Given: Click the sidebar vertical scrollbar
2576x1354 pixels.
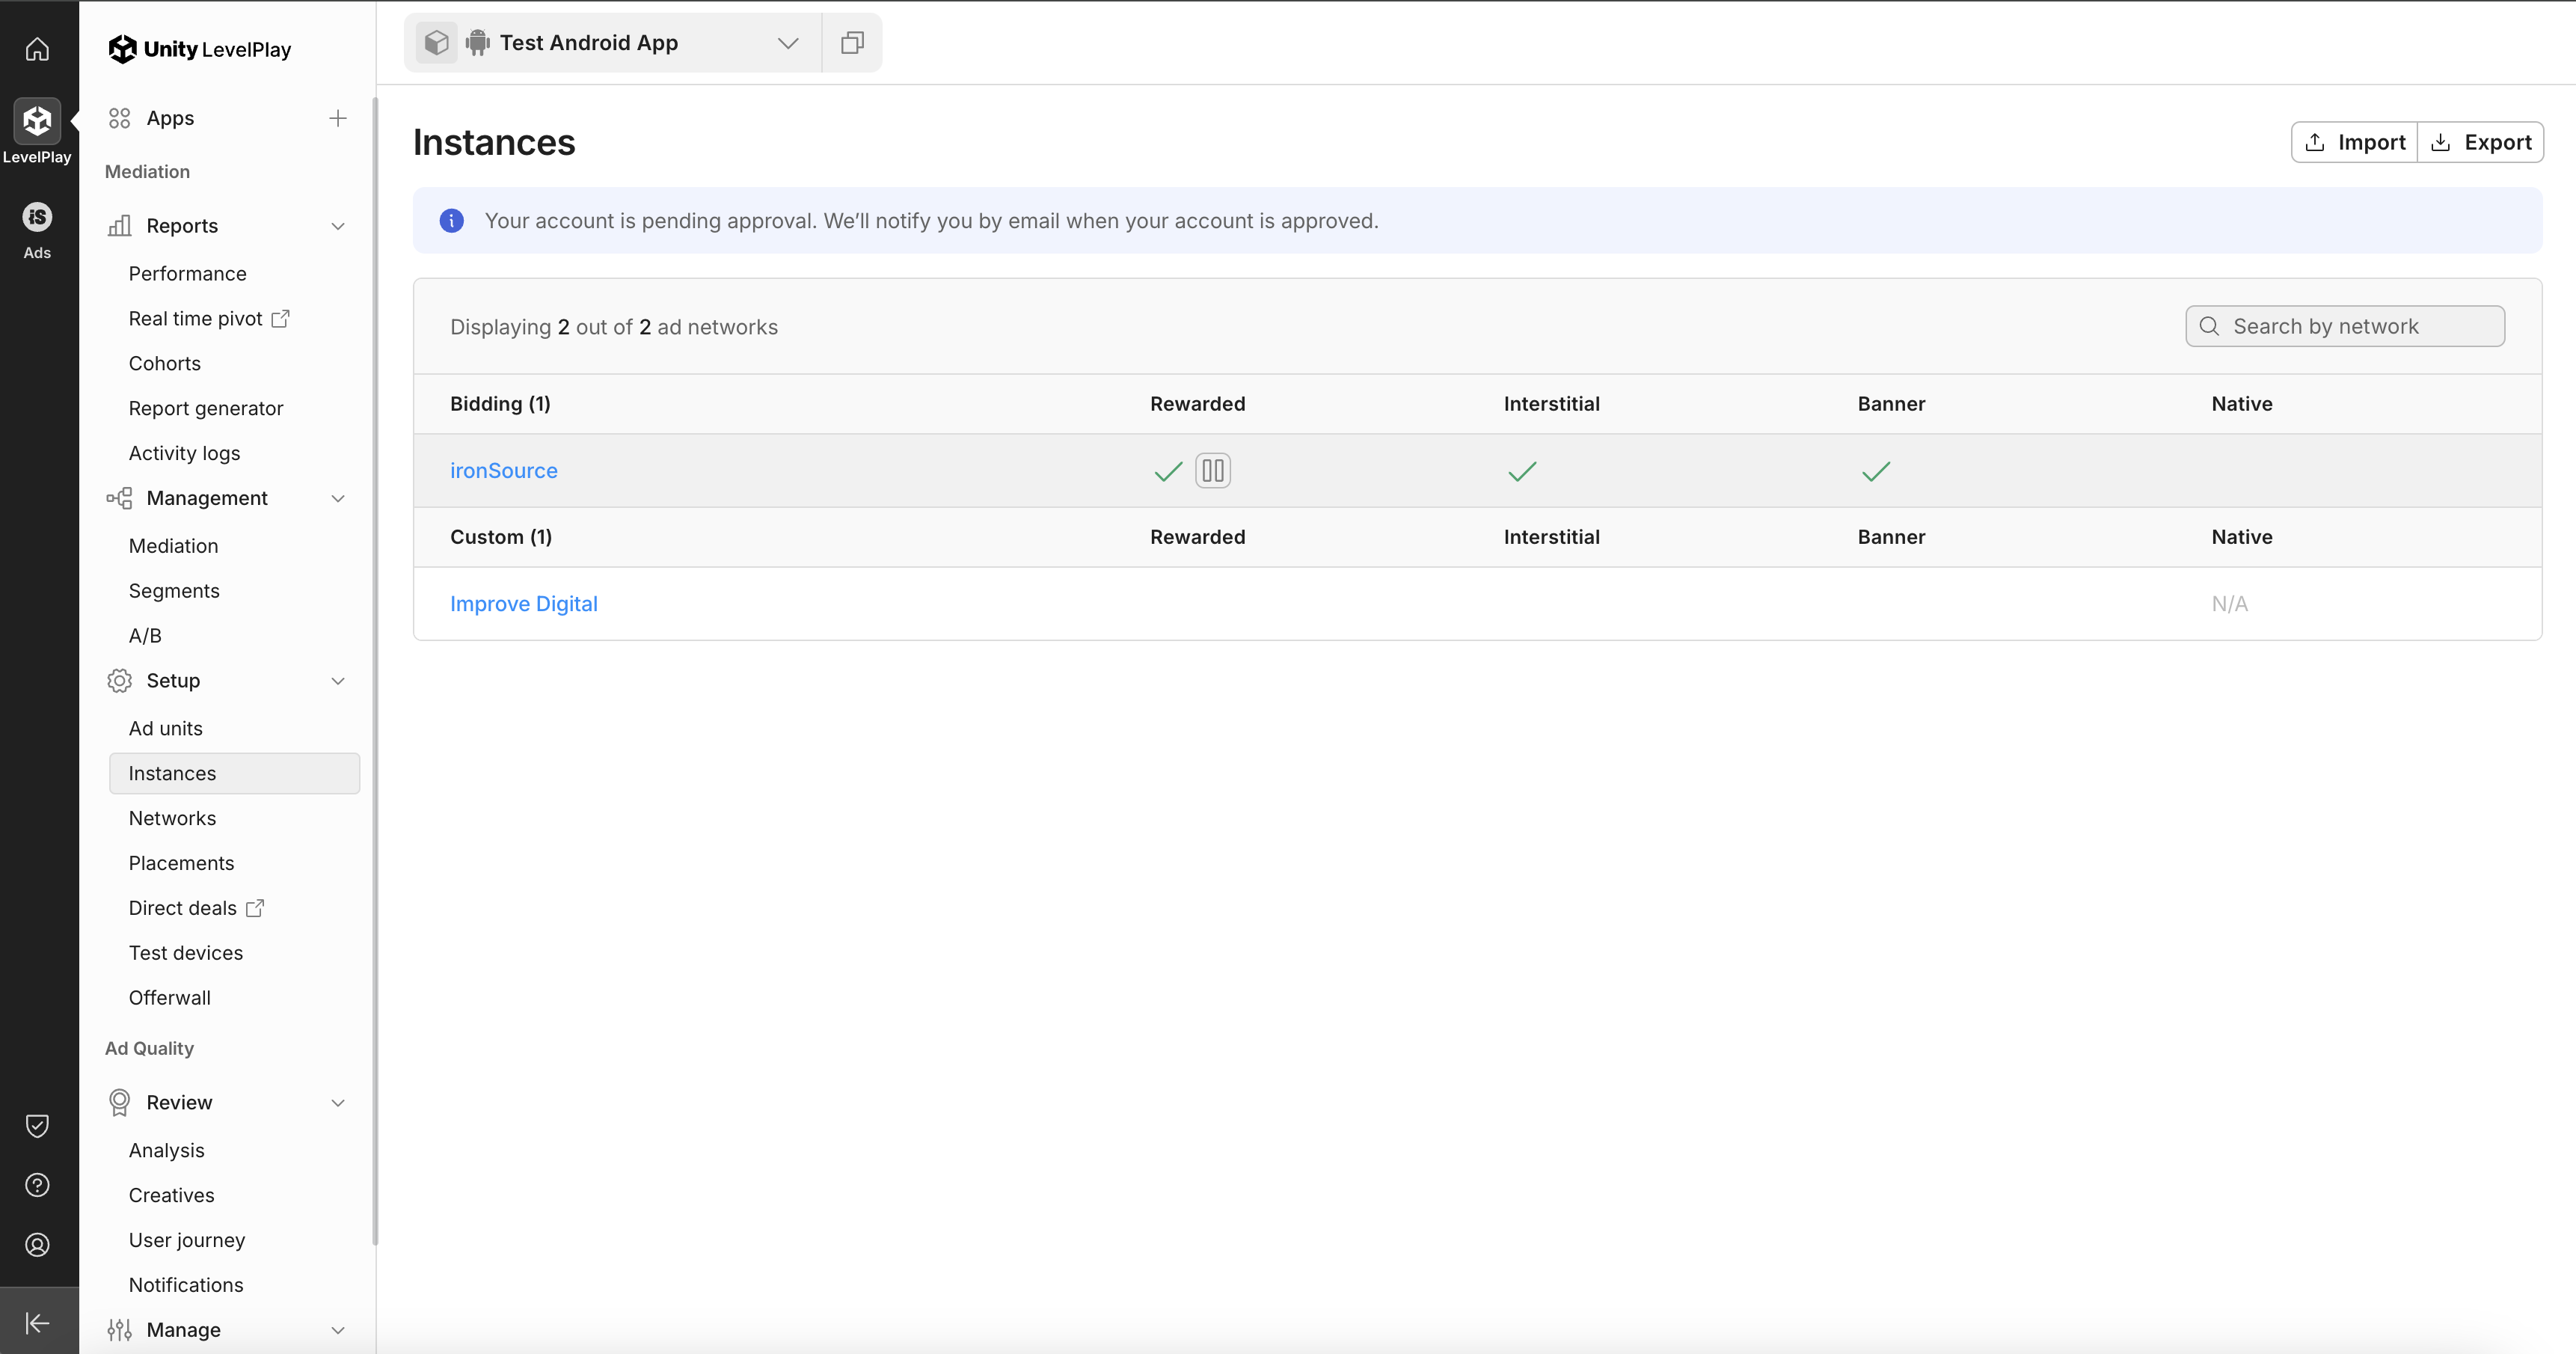Looking at the screenshot, I should click(375, 670).
